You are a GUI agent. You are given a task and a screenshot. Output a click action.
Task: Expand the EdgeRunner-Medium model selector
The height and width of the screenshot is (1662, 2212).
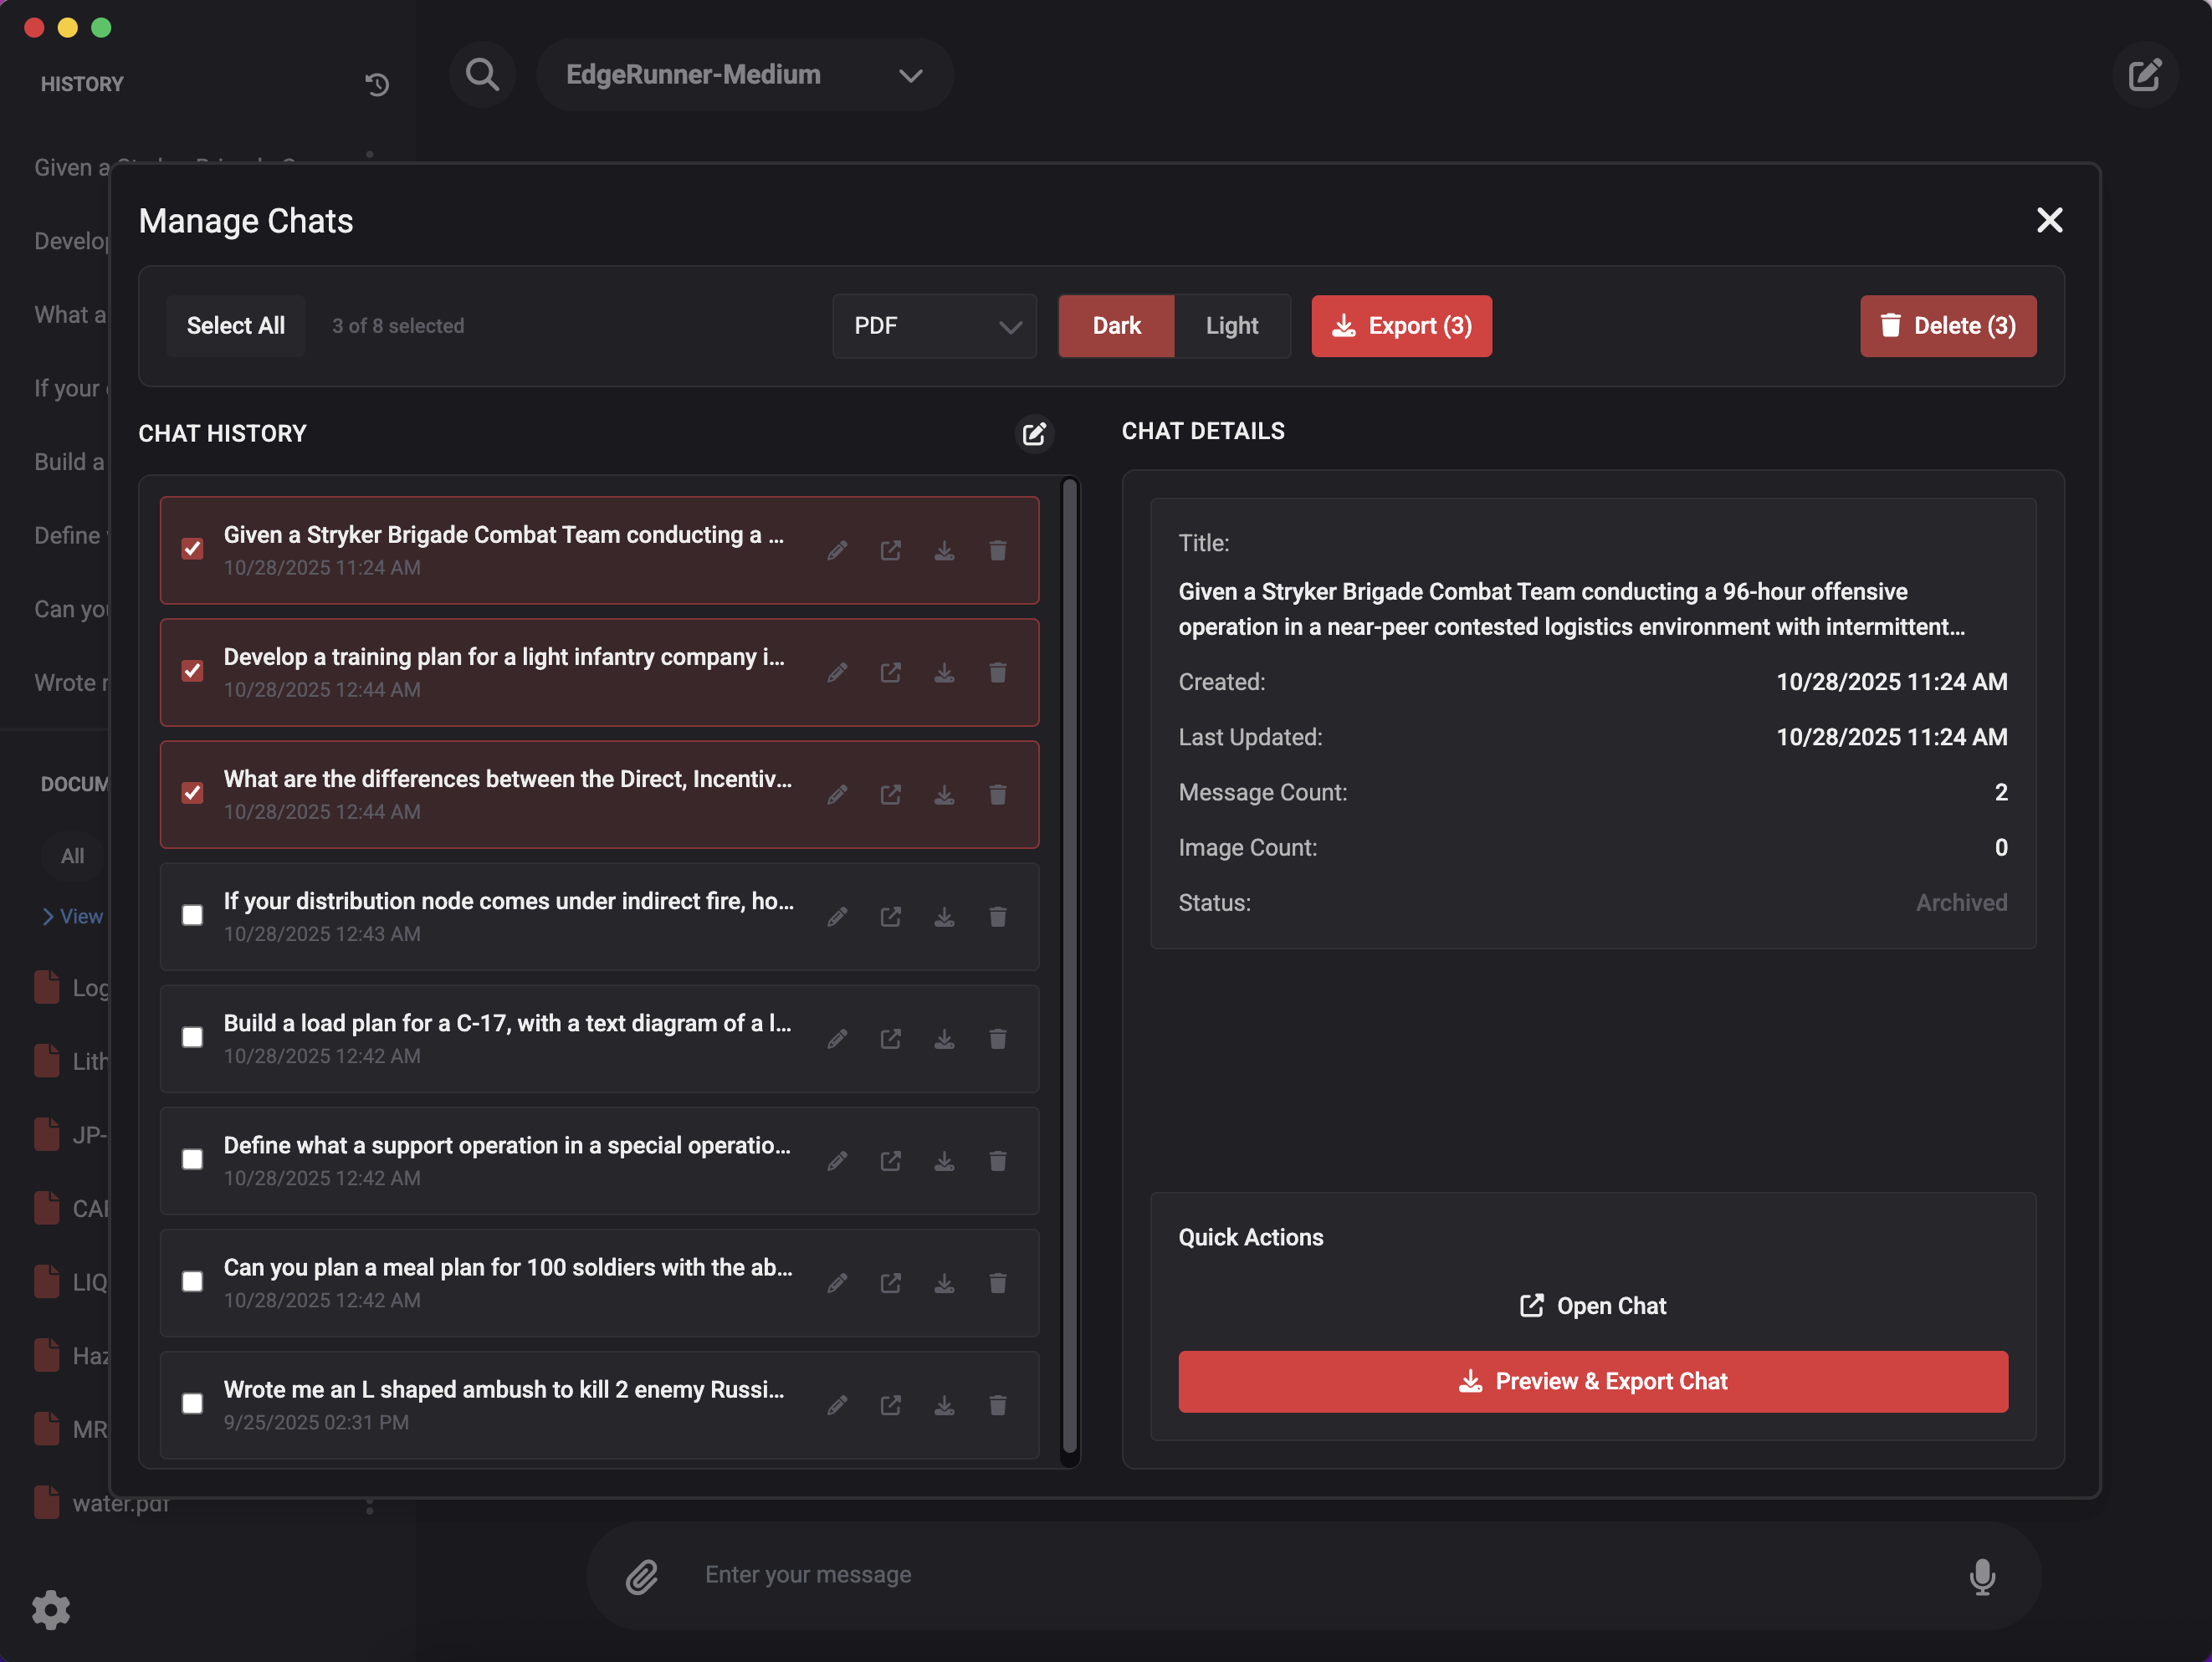click(x=744, y=75)
